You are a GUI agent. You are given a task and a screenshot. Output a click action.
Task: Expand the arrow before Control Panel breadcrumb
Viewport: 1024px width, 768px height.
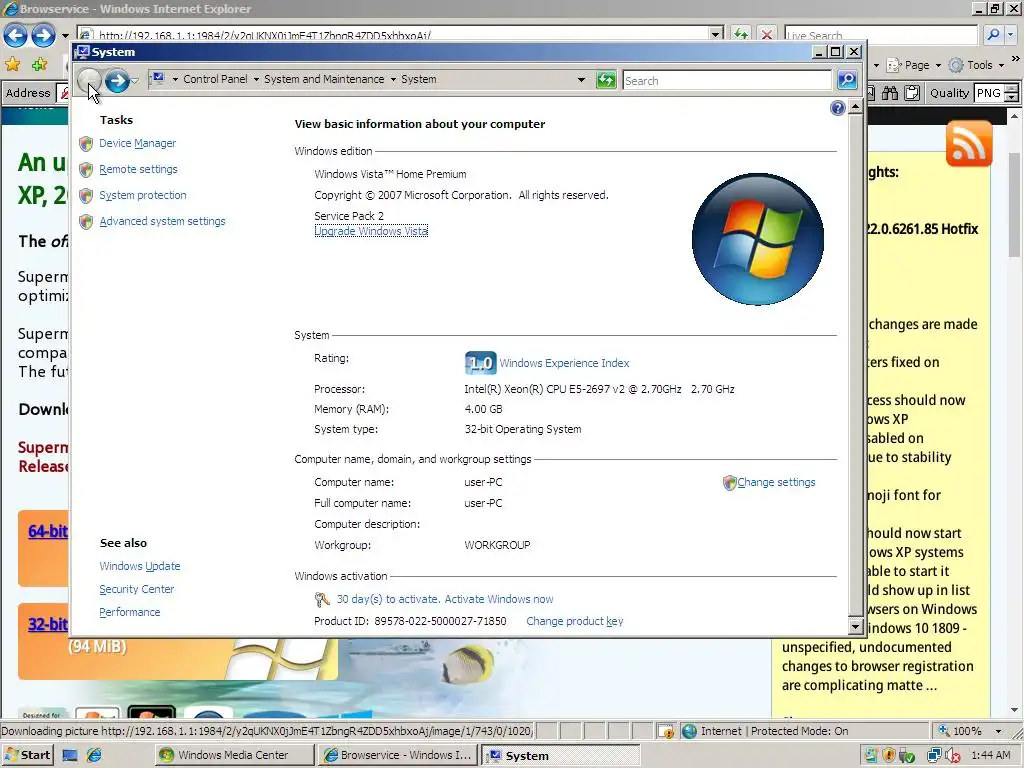pos(175,80)
